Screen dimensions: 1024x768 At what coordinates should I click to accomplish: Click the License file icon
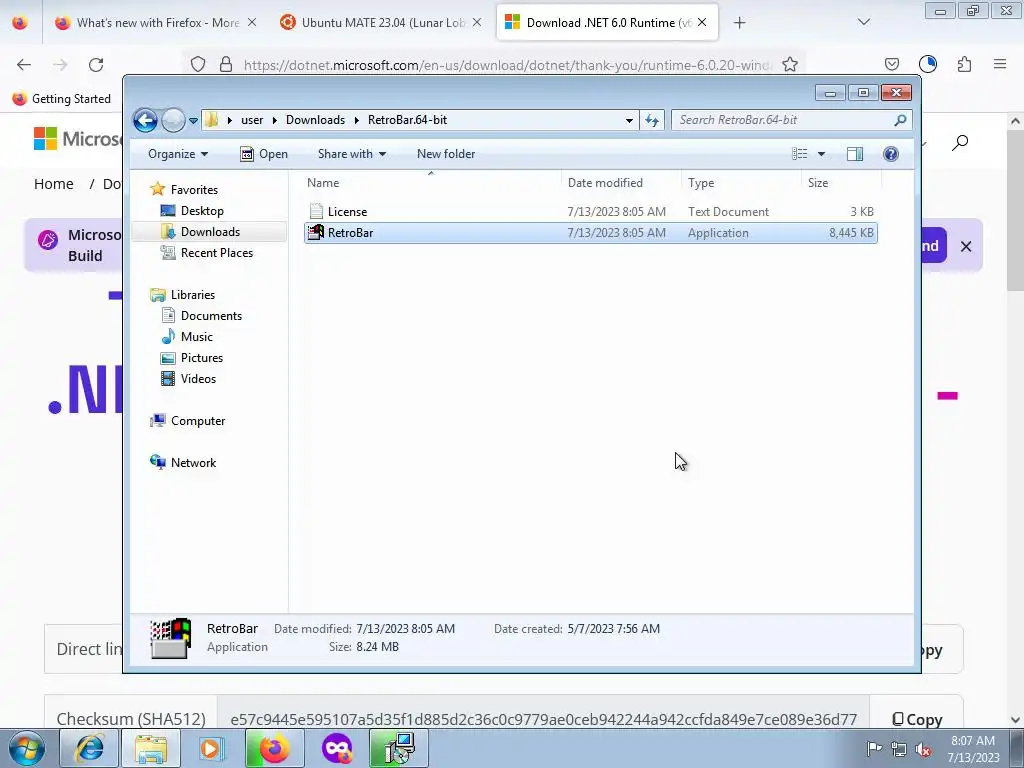pyautogui.click(x=316, y=211)
